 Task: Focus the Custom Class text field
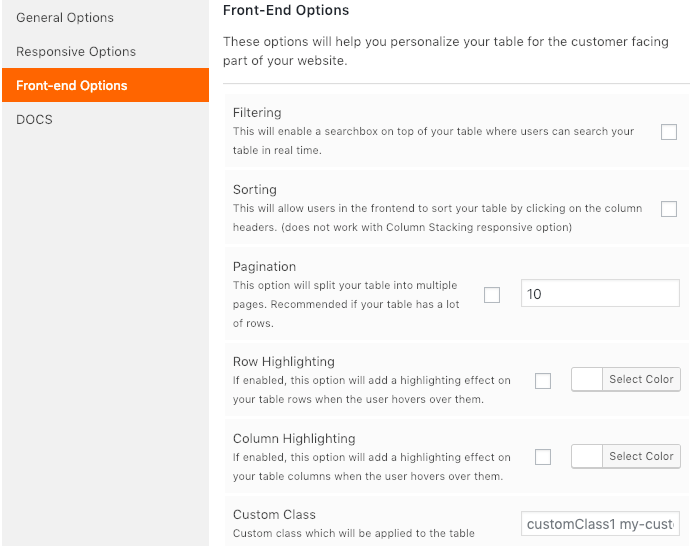pyautogui.click(x=600, y=524)
